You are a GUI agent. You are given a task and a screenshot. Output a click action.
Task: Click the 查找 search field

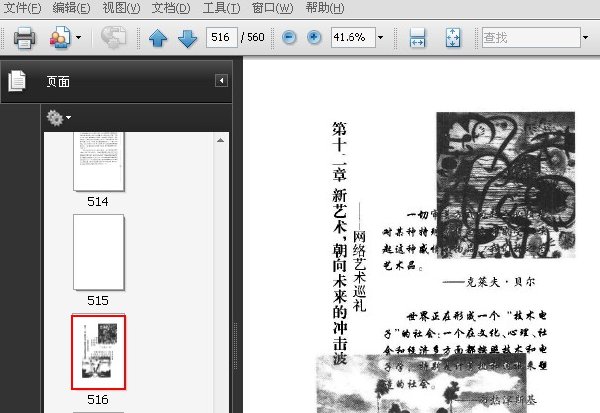pos(531,37)
